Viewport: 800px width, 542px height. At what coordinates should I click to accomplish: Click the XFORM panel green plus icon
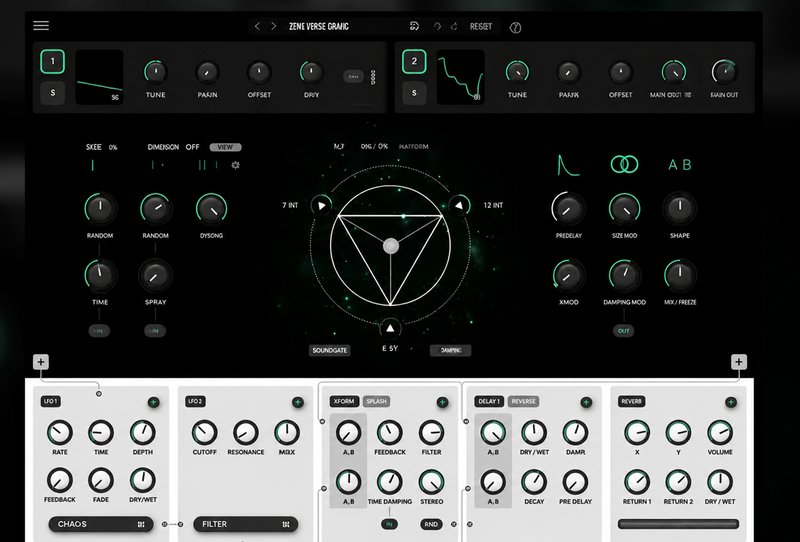pos(442,402)
